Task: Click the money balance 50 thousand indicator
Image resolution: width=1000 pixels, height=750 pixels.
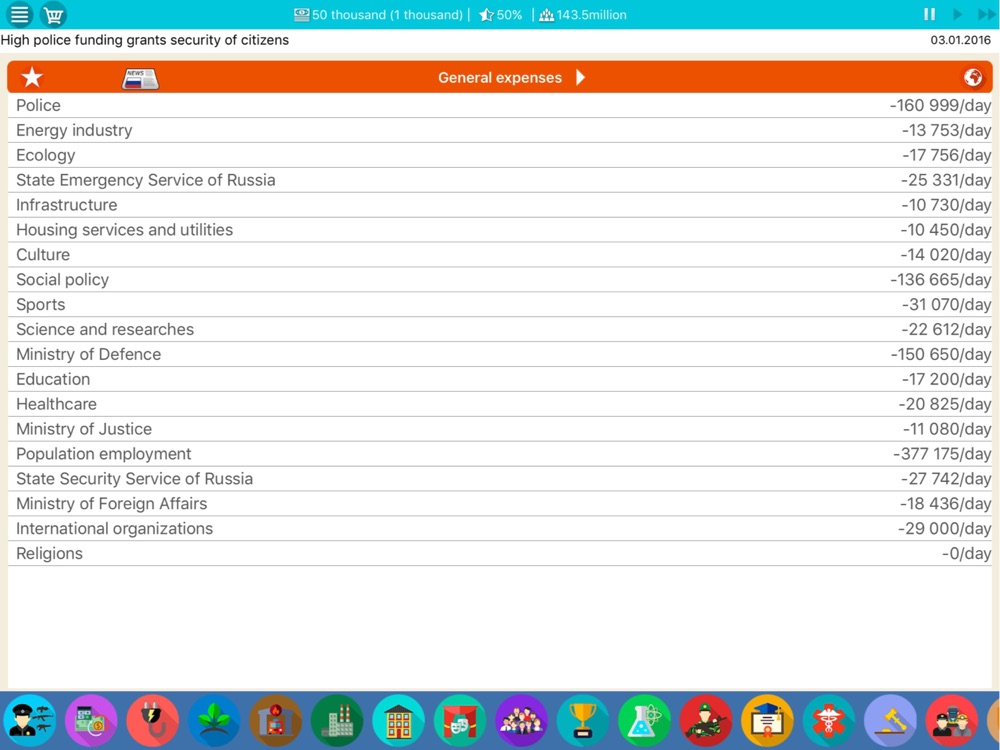Action: 379,15
